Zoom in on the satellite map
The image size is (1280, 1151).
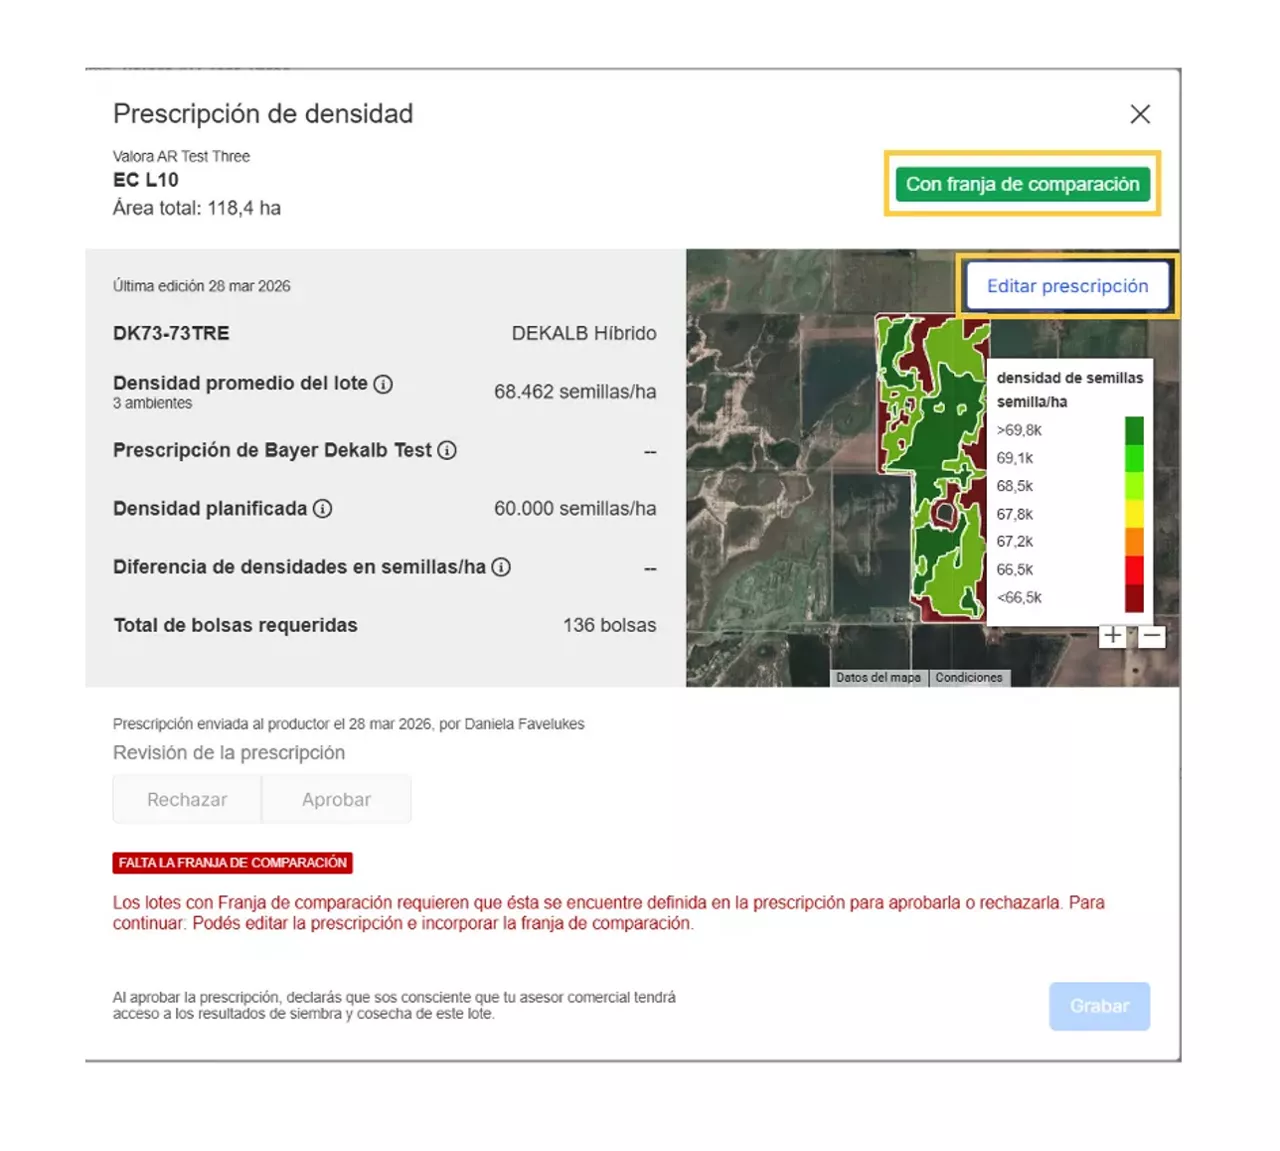(1112, 635)
